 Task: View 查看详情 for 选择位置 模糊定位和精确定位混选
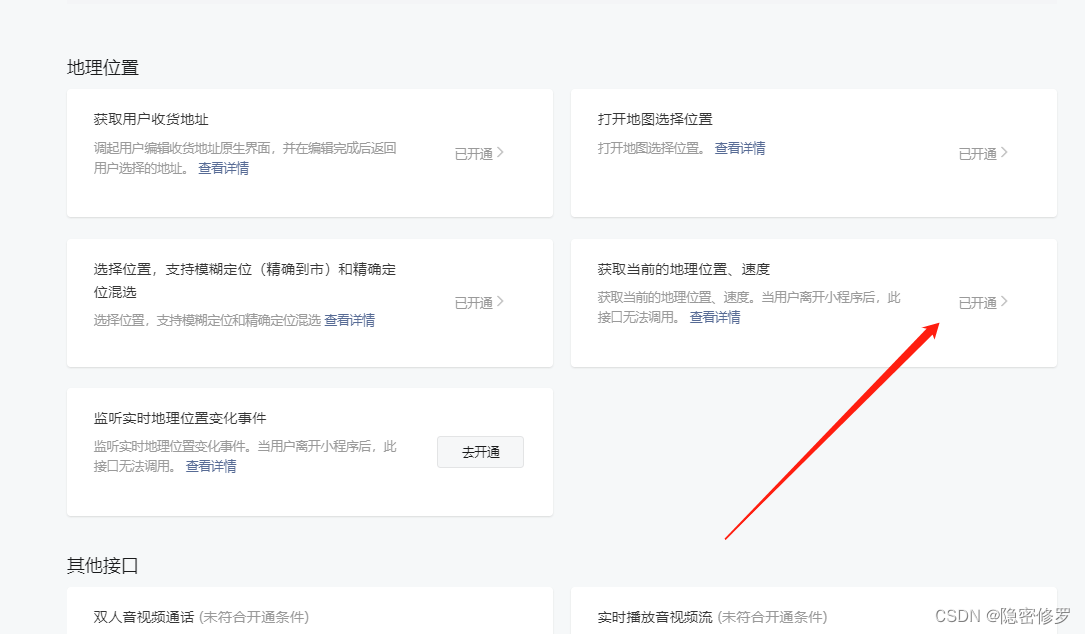pos(349,320)
